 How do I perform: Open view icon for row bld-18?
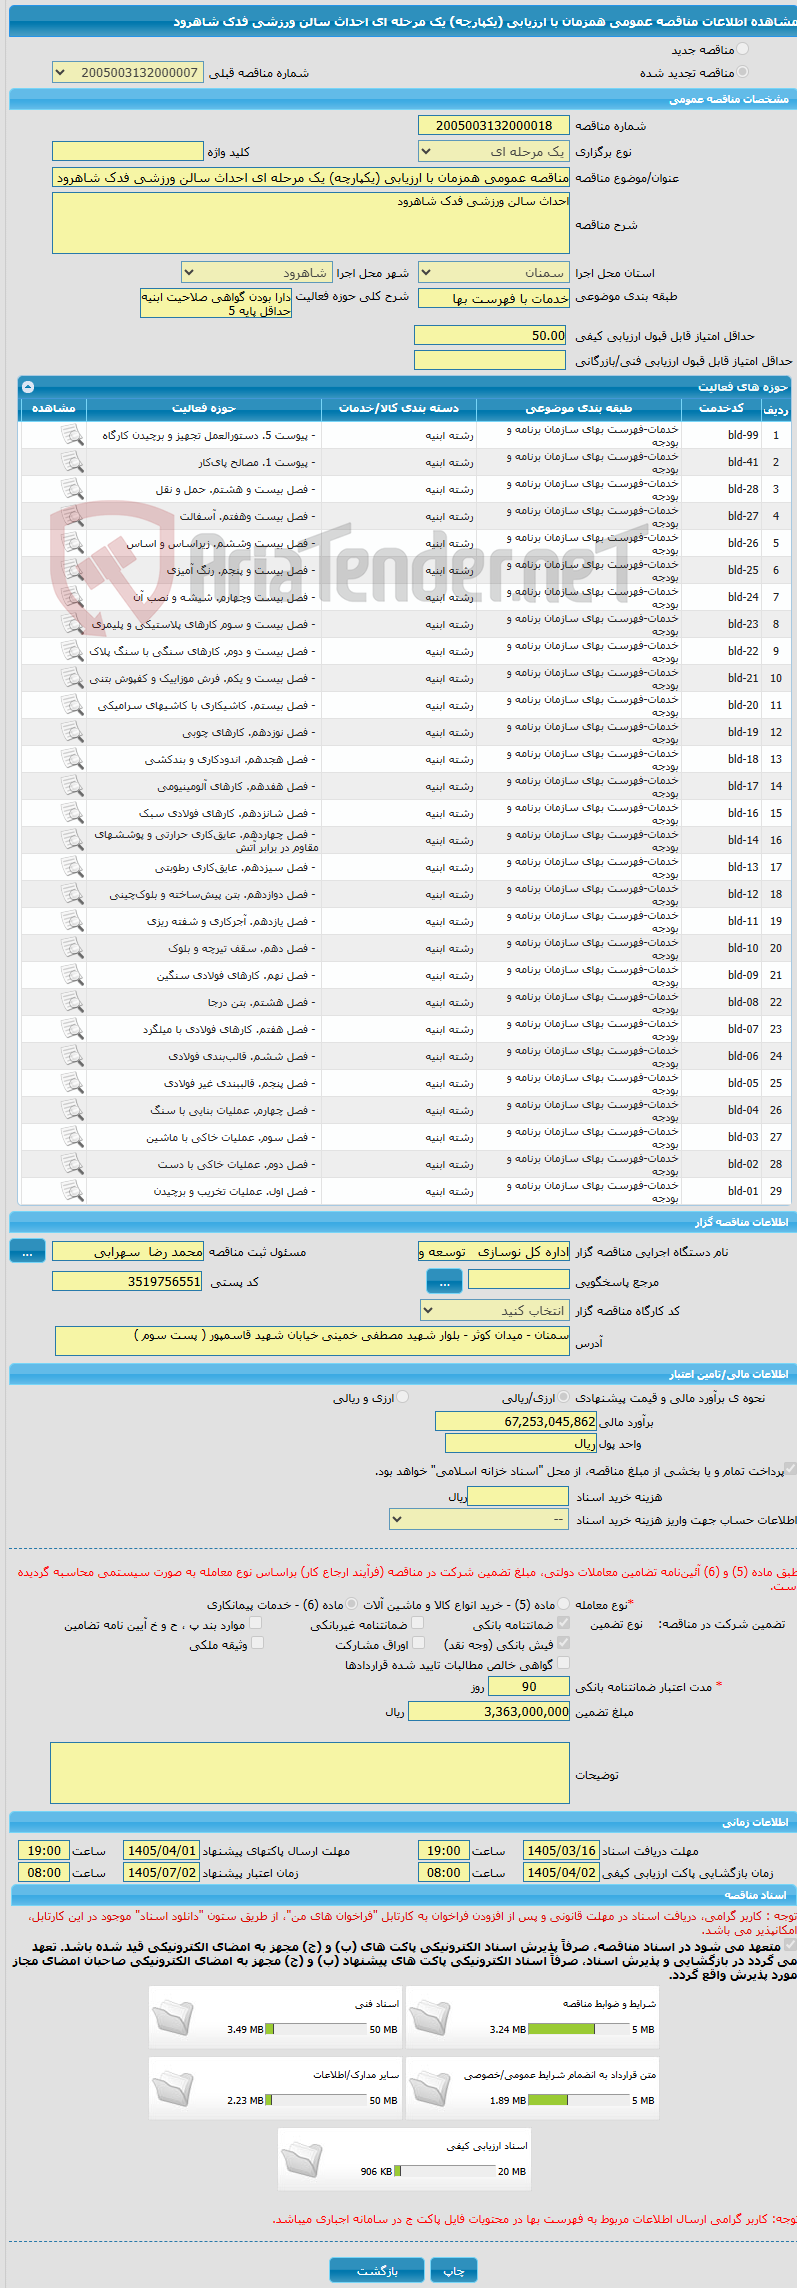pos(72,759)
